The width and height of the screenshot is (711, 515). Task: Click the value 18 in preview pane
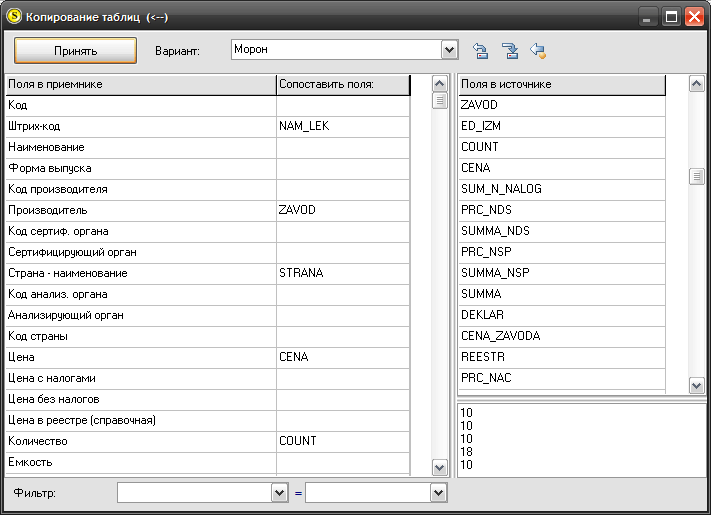click(467, 452)
